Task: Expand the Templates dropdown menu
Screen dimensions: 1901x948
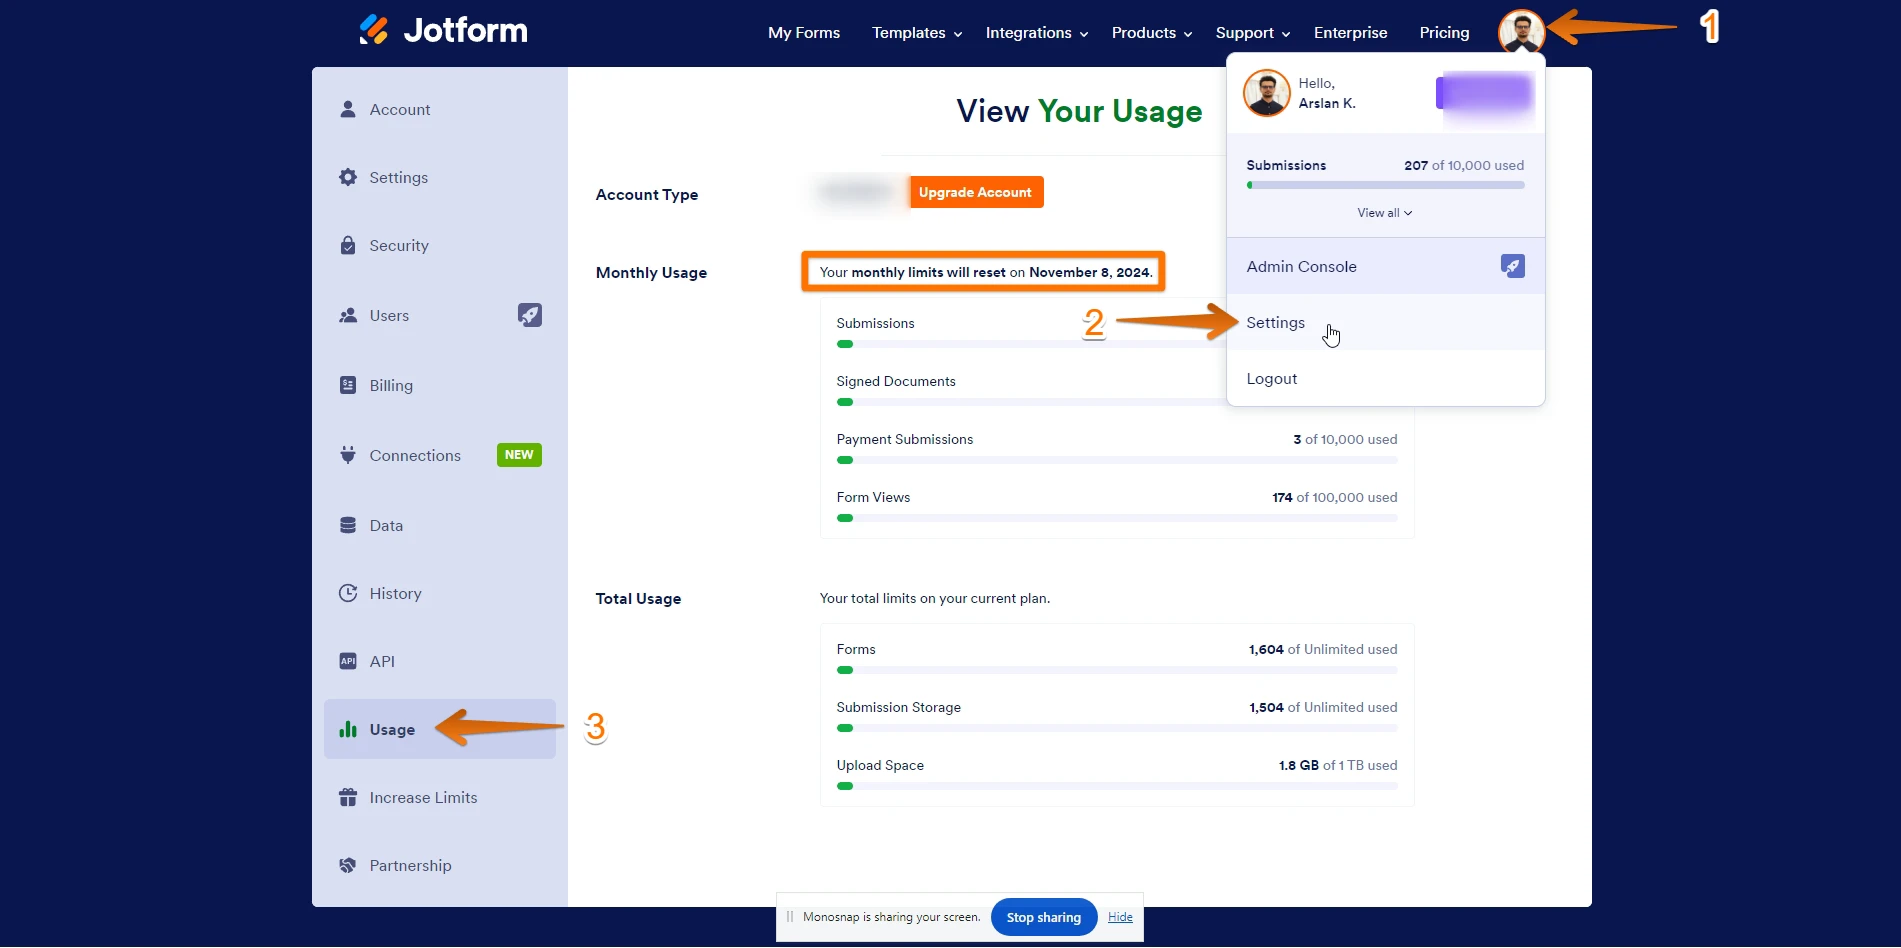Action: click(916, 33)
